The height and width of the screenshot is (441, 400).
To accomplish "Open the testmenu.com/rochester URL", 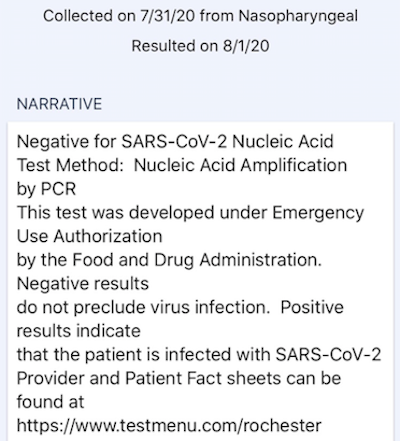I will [169, 425].
